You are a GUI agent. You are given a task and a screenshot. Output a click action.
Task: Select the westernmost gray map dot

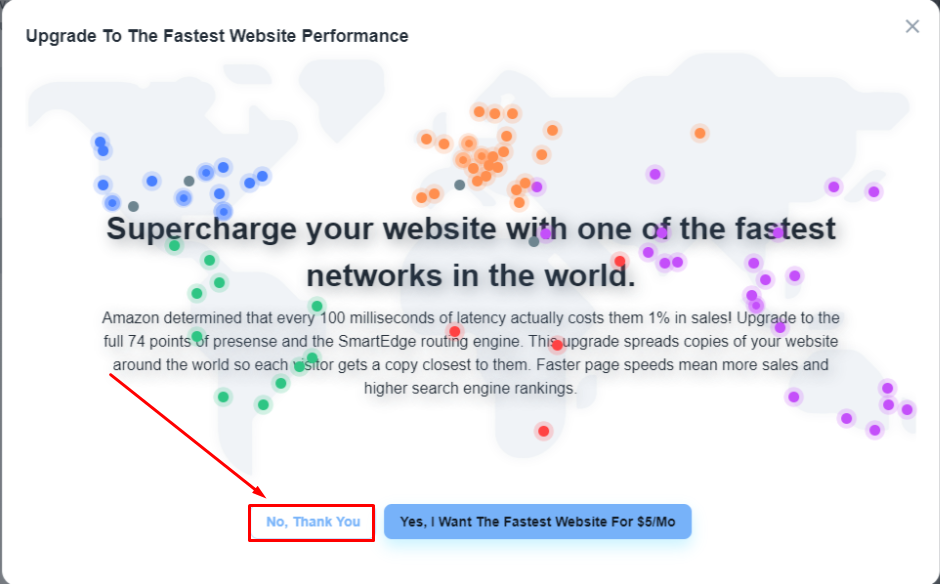[x=133, y=206]
